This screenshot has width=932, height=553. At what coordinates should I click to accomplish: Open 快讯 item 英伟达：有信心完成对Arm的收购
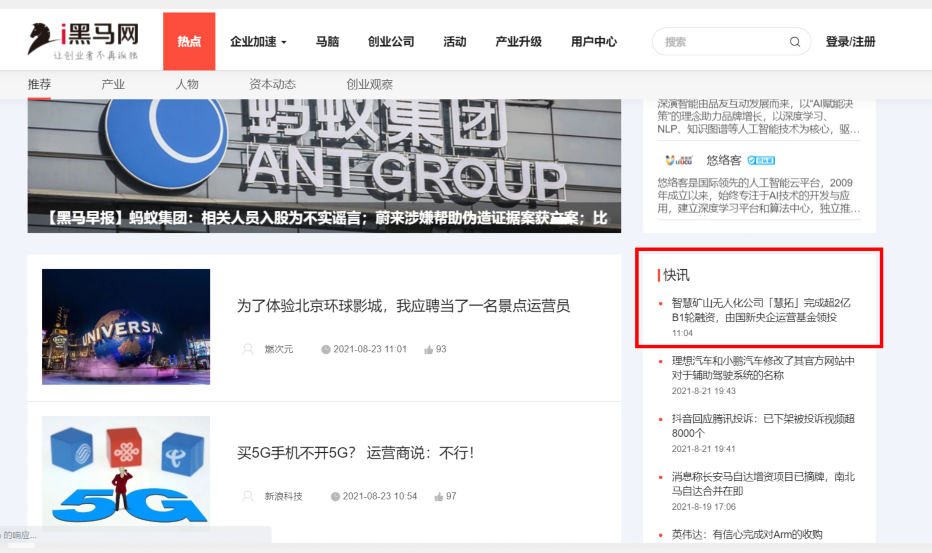pyautogui.click(x=747, y=535)
